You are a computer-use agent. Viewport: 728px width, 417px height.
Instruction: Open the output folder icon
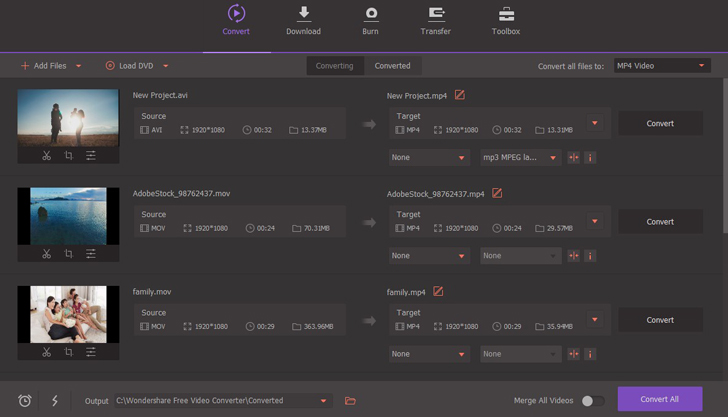pyautogui.click(x=350, y=401)
